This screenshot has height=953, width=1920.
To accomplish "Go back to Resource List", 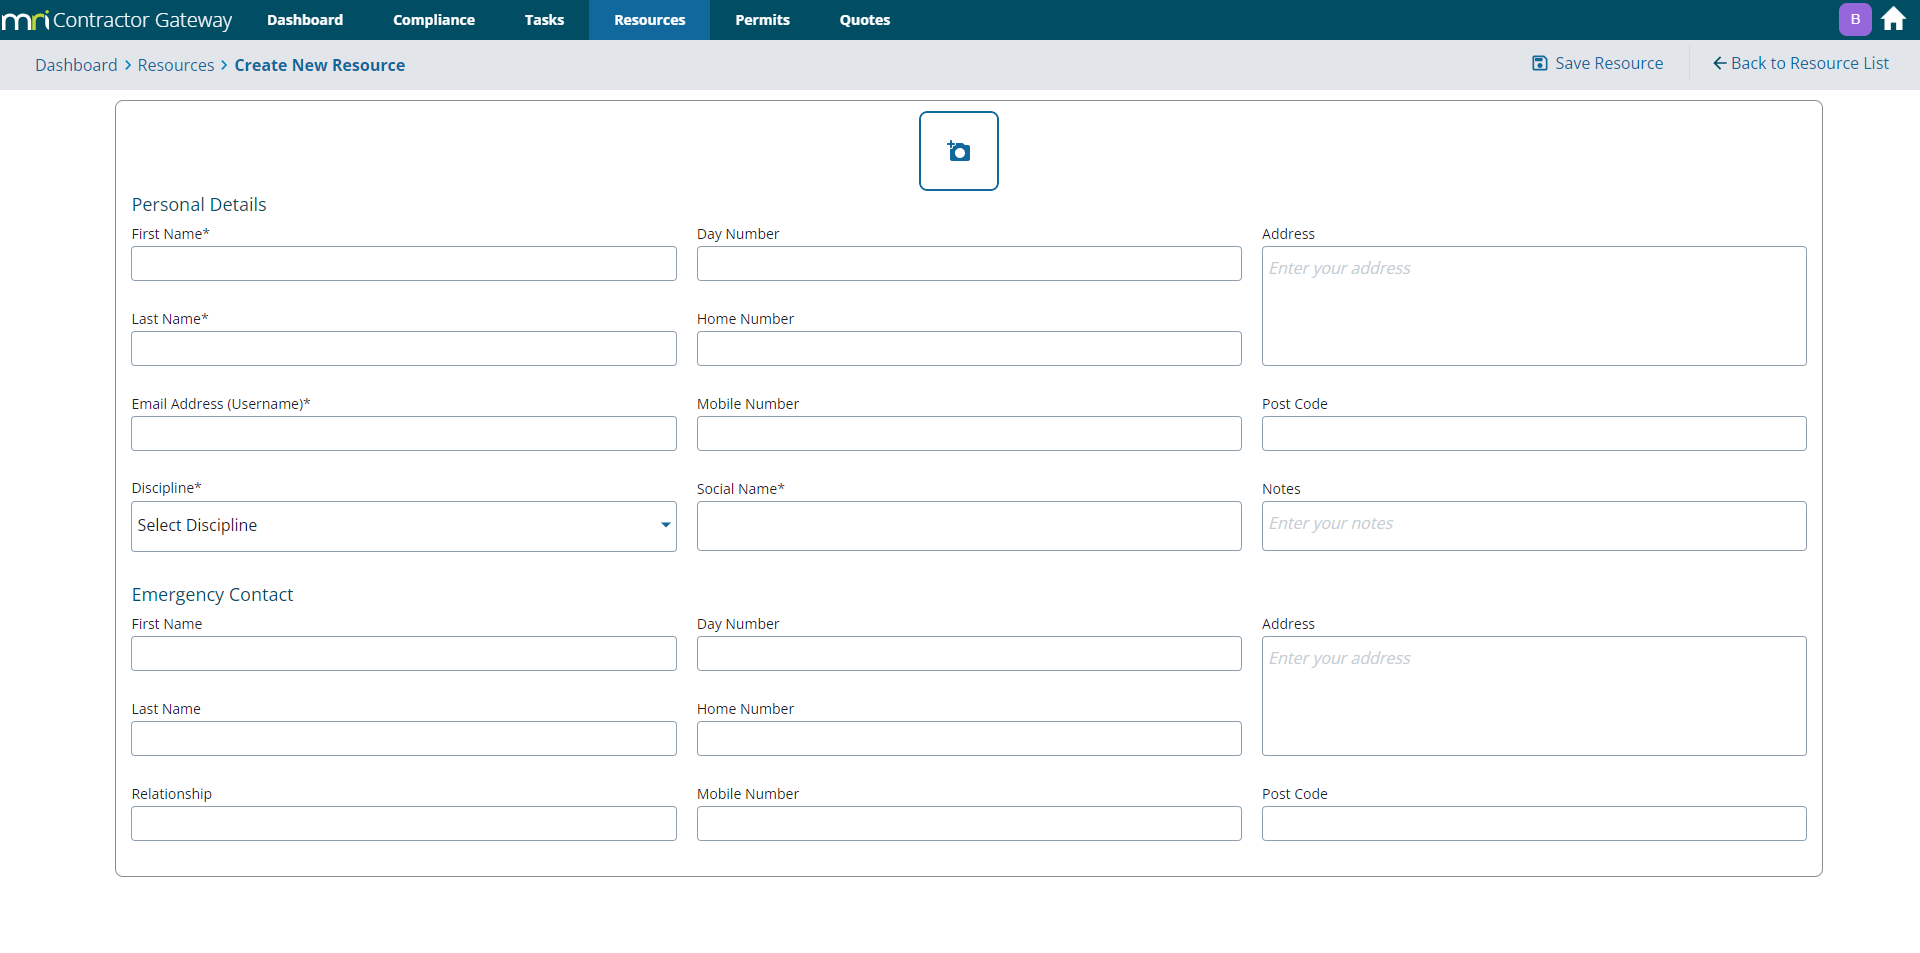I will (1800, 63).
